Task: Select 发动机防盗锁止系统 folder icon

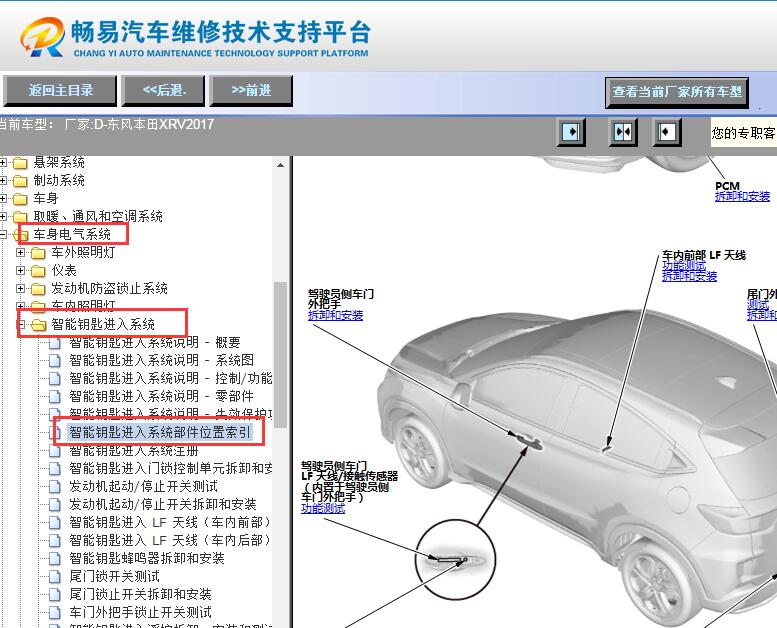Action: coord(38,288)
